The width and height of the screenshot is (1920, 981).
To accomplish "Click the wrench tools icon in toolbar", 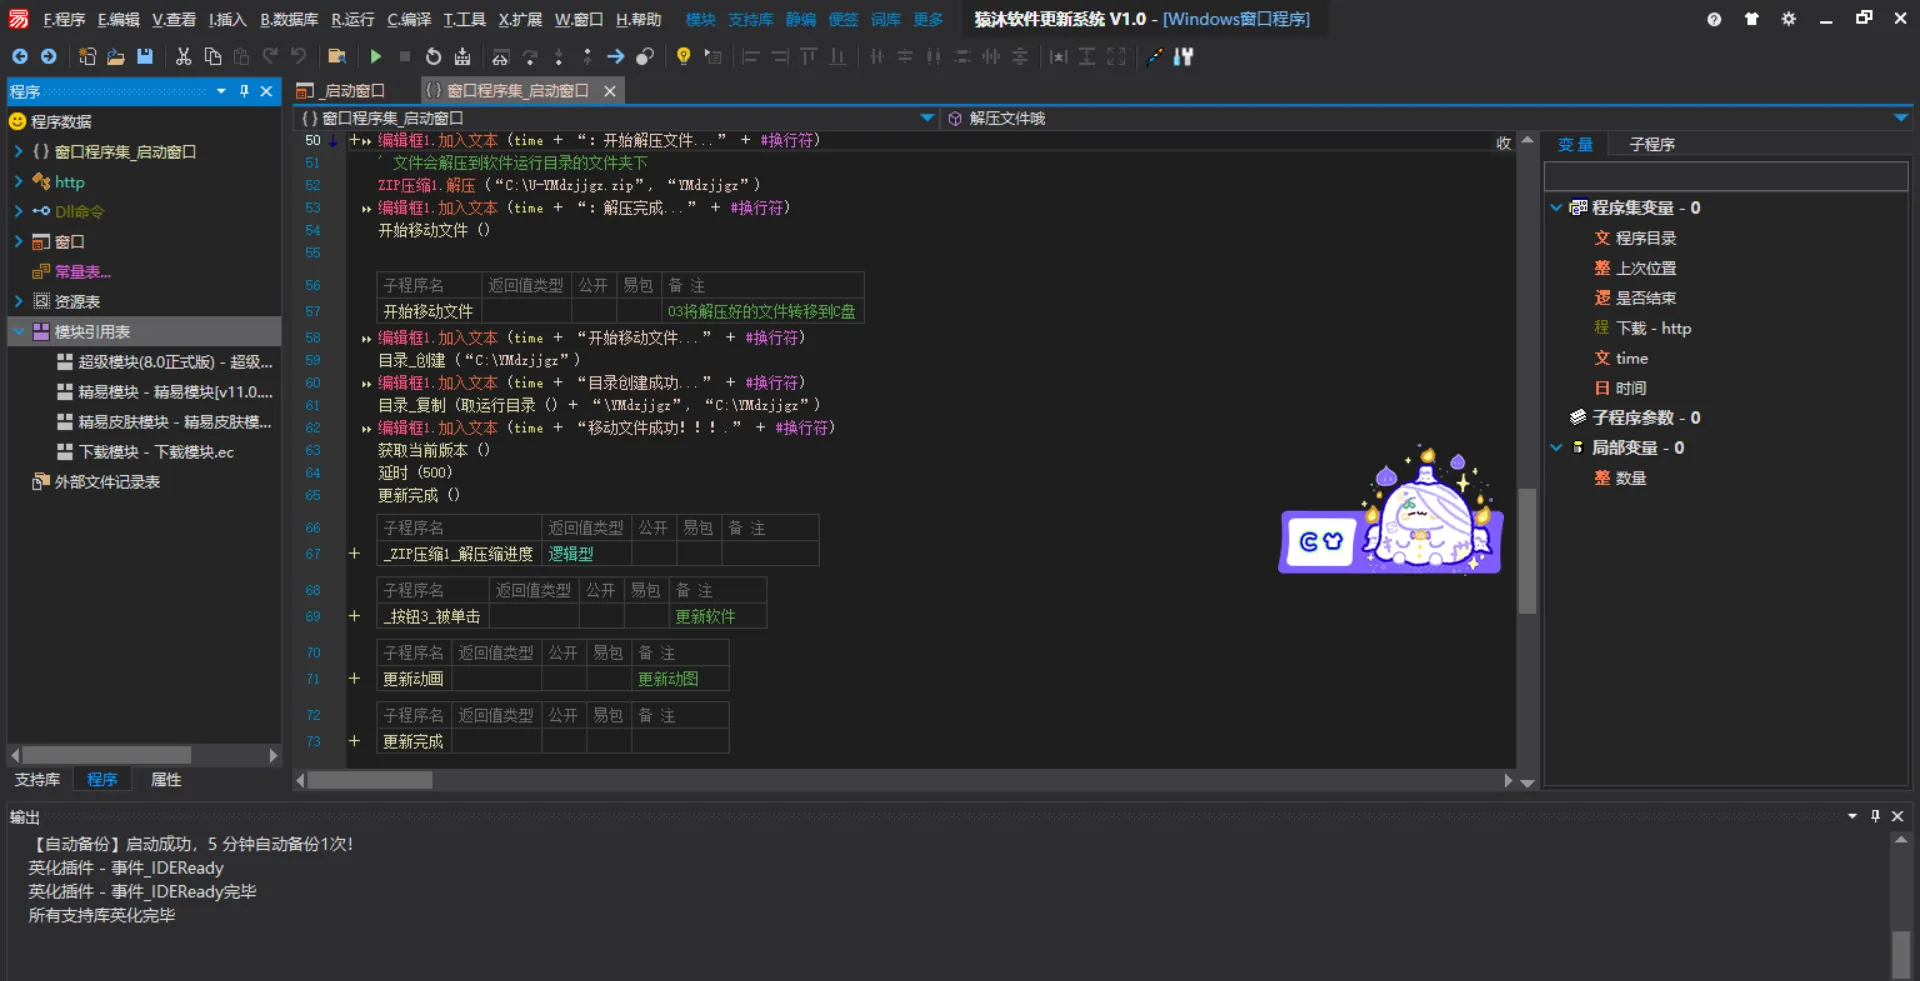I will [1184, 57].
